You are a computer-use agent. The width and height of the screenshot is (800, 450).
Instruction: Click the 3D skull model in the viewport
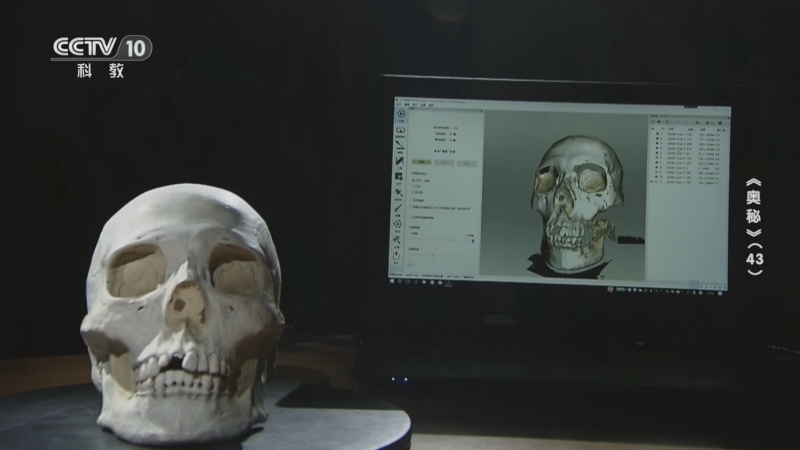(x=577, y=204)
